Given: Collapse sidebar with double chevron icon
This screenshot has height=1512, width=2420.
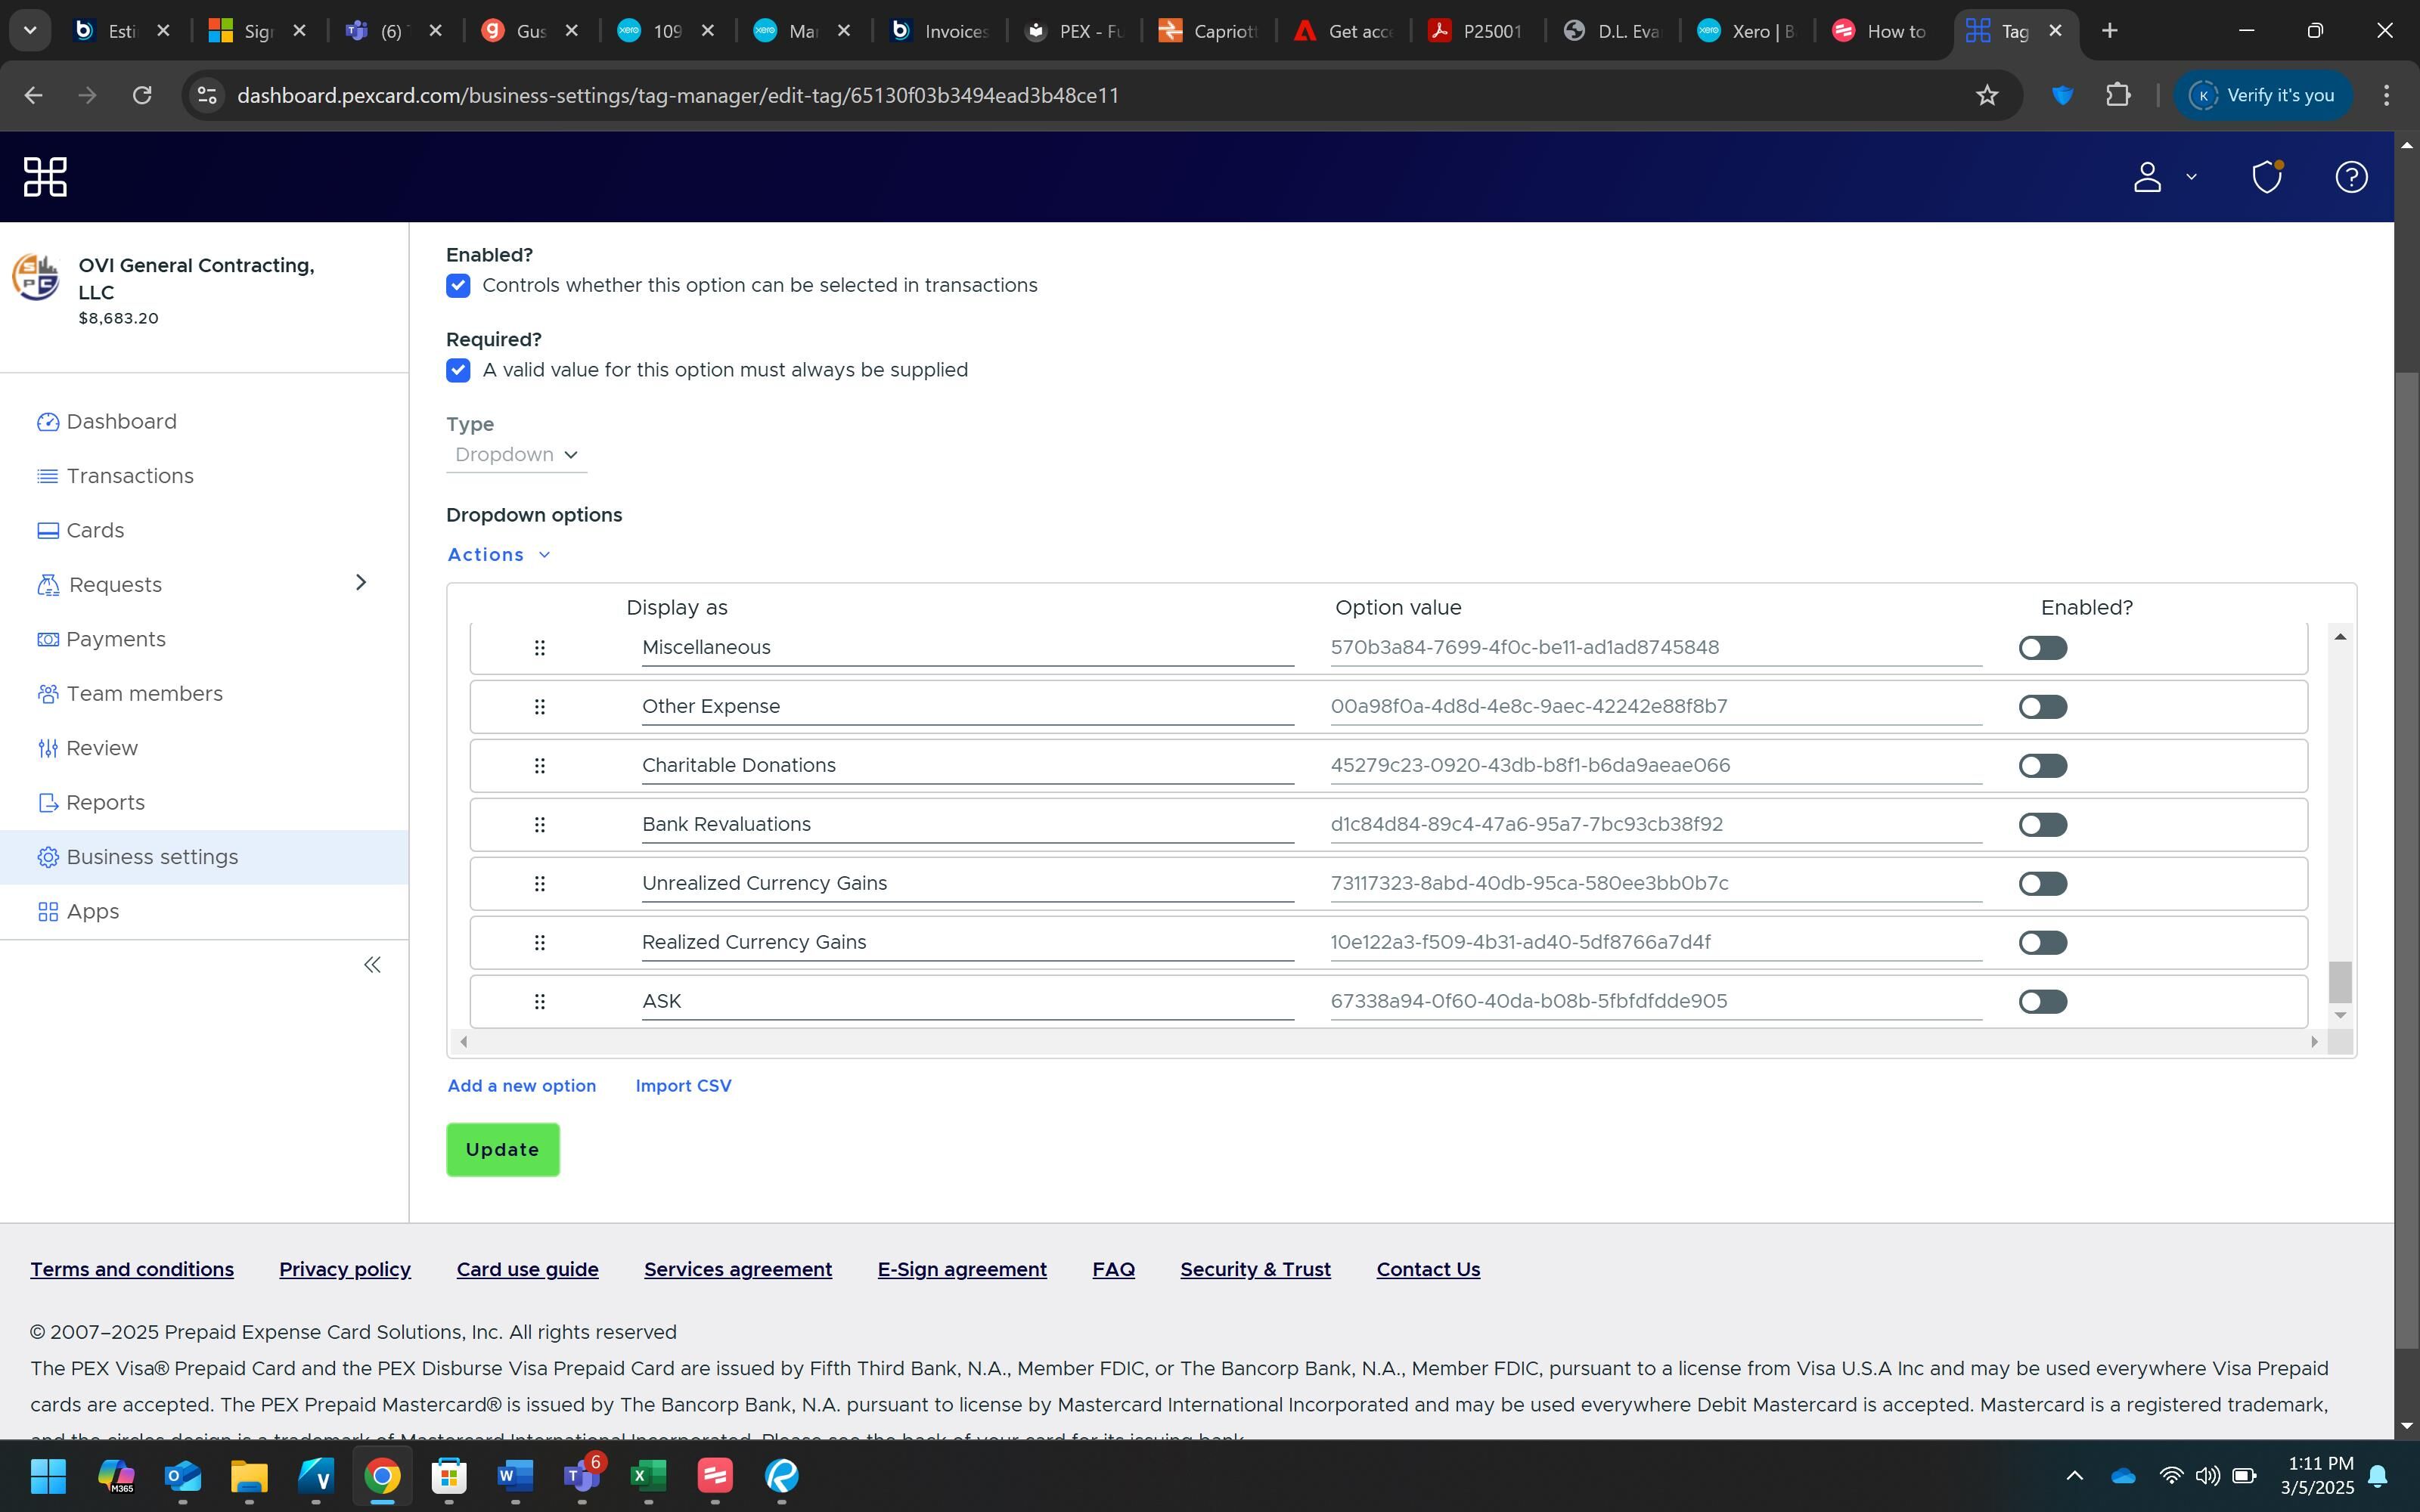Looking at the screenshot, I should [x=372, y=965].
